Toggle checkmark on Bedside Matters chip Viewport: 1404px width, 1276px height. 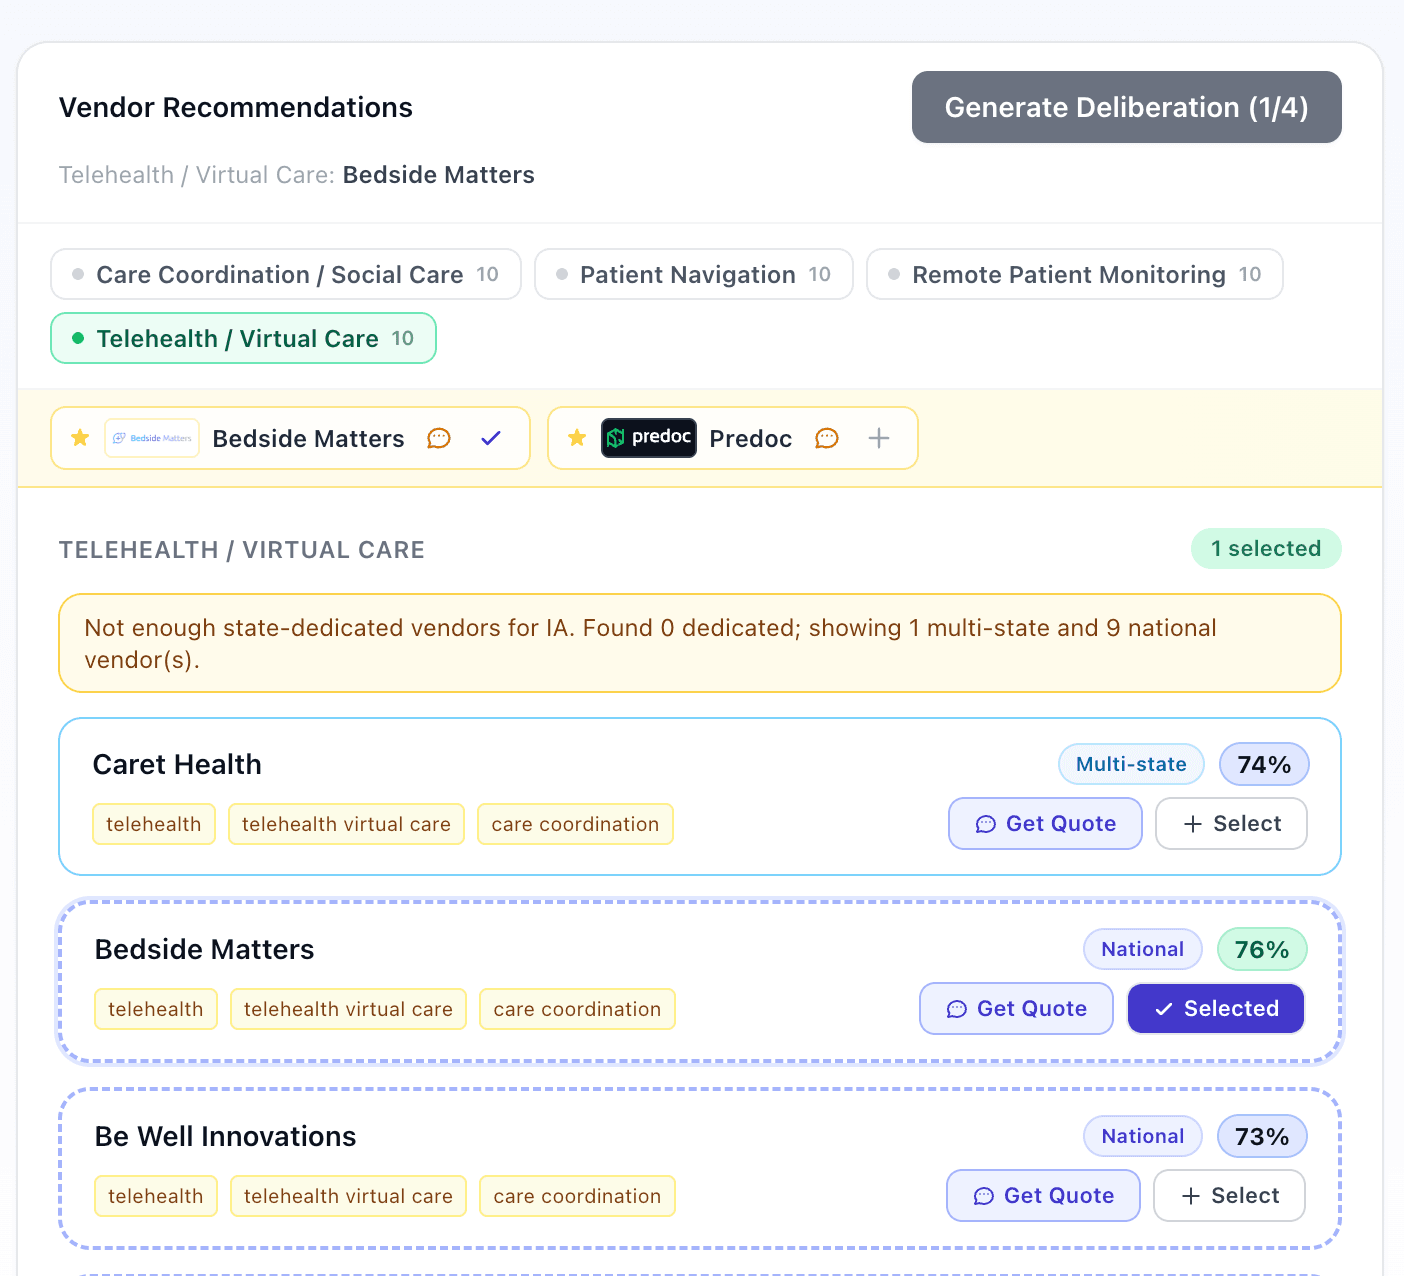click(x=491, y=438)
